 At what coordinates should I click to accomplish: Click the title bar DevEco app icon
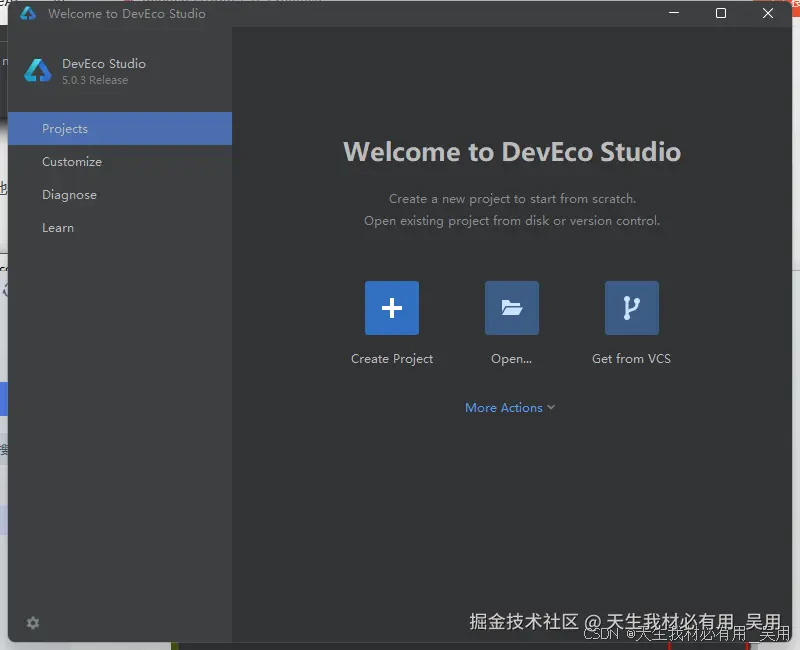tap(28, 13)
